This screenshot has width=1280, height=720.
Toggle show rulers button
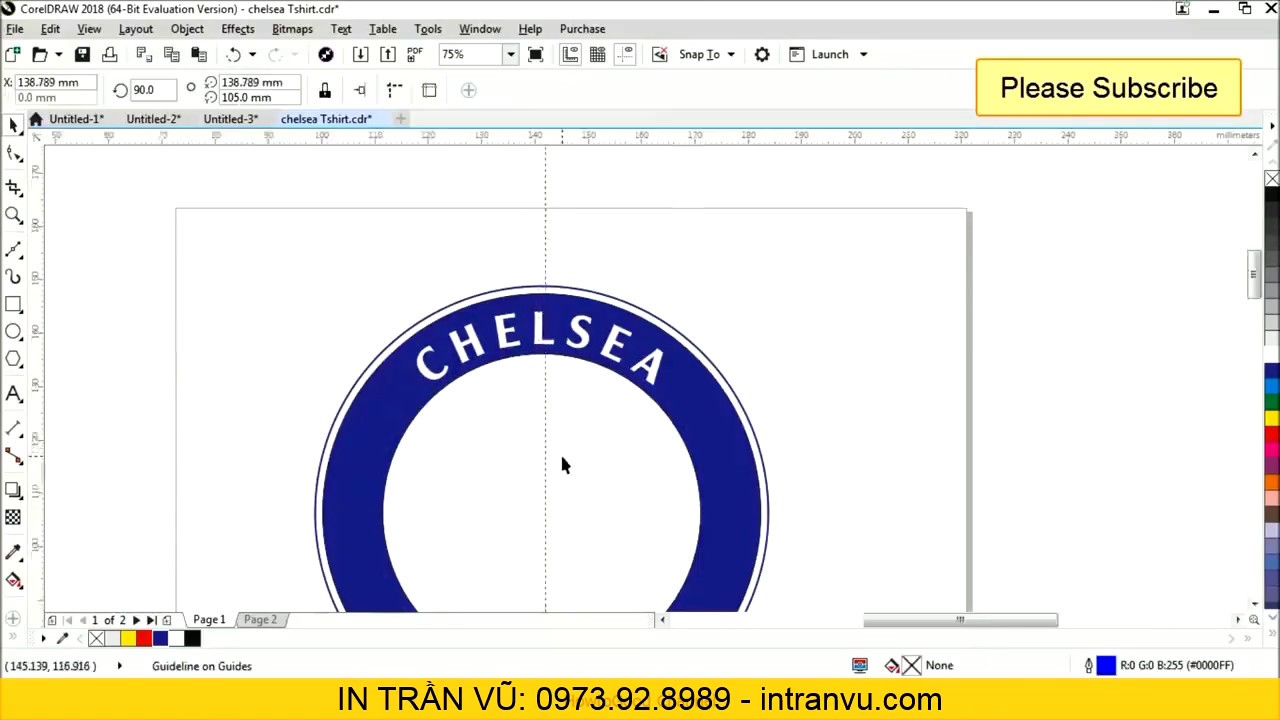(x=570, y=54)
